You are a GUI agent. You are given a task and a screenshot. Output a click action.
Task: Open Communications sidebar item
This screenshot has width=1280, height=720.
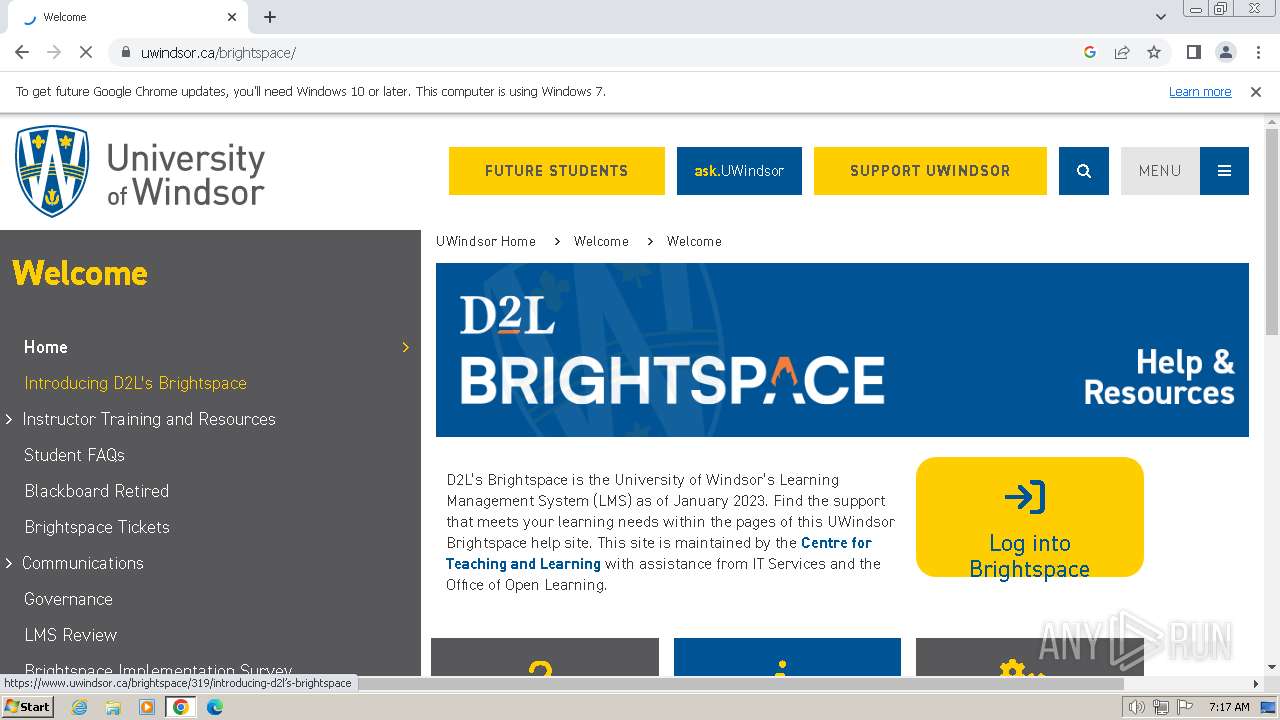(83, 563)
